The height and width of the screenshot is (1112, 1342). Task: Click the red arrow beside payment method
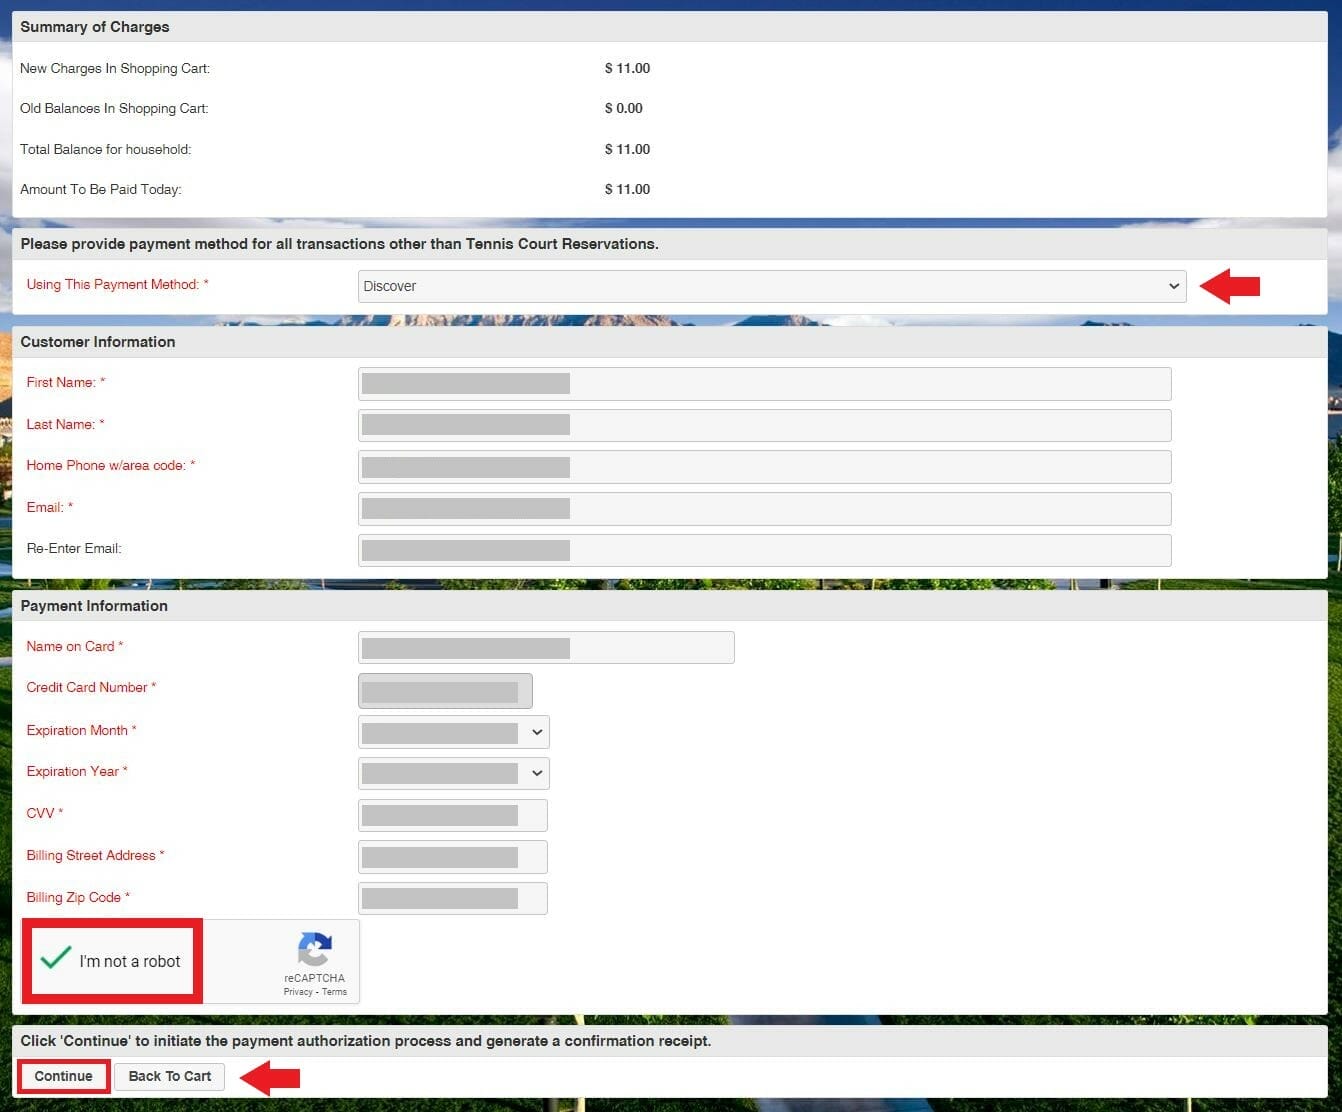tap(1230, 287)
